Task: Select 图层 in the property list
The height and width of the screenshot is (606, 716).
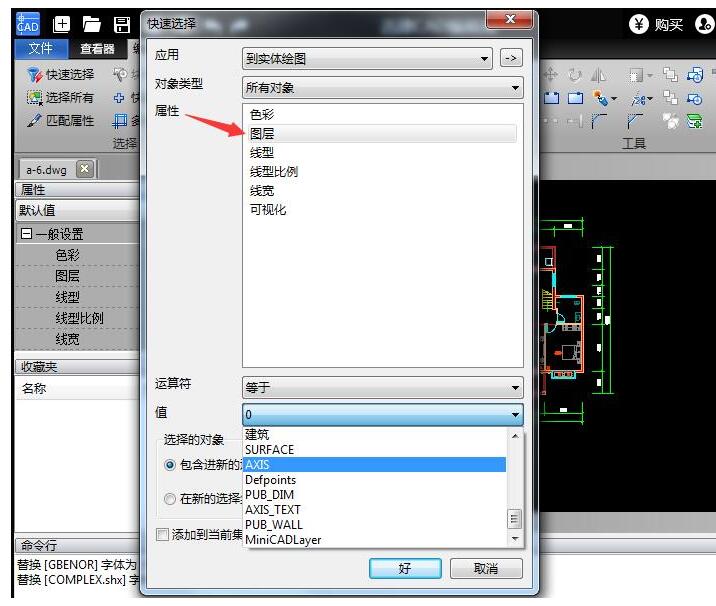Action: (x=383, y=133)
